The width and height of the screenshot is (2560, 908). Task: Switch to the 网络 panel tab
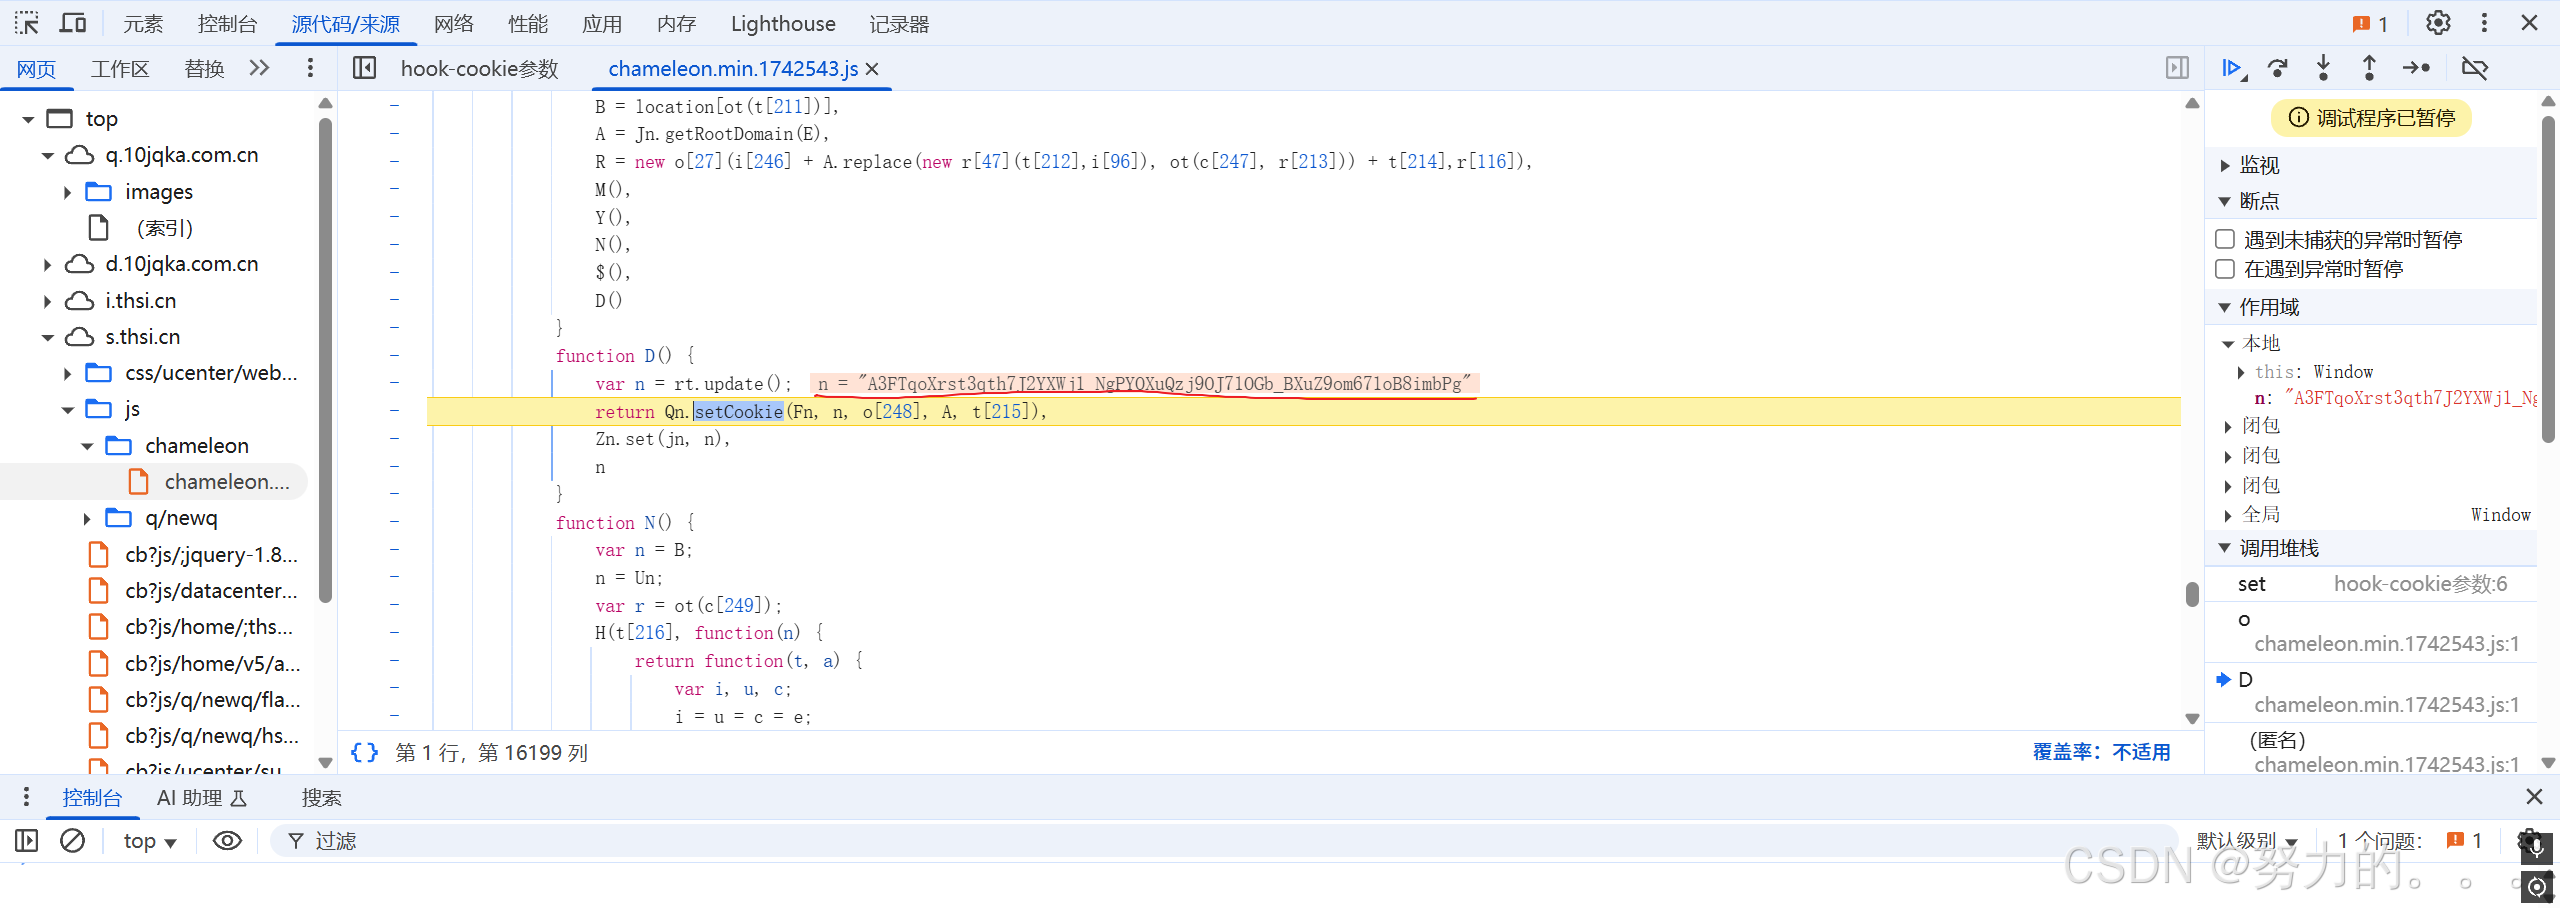coord(453,23)
